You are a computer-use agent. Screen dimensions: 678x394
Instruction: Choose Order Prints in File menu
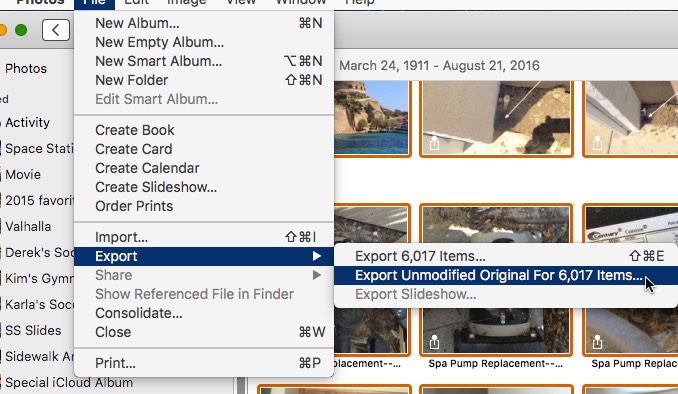(x=204, y=206)
